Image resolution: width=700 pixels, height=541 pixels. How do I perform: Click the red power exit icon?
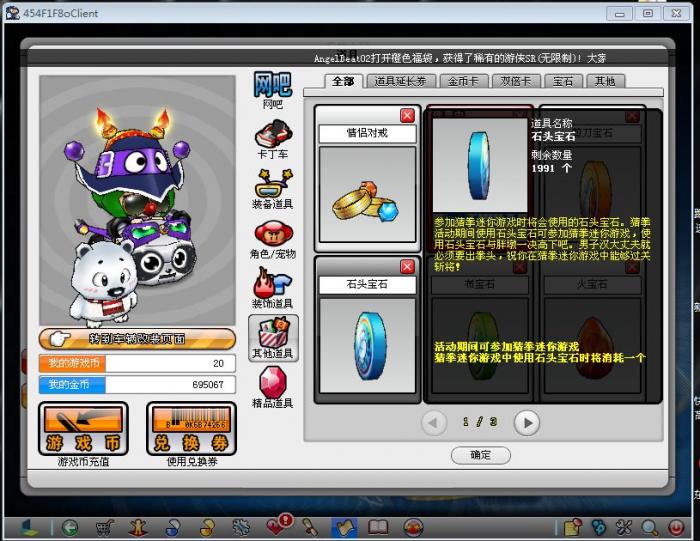coord(676,528)
